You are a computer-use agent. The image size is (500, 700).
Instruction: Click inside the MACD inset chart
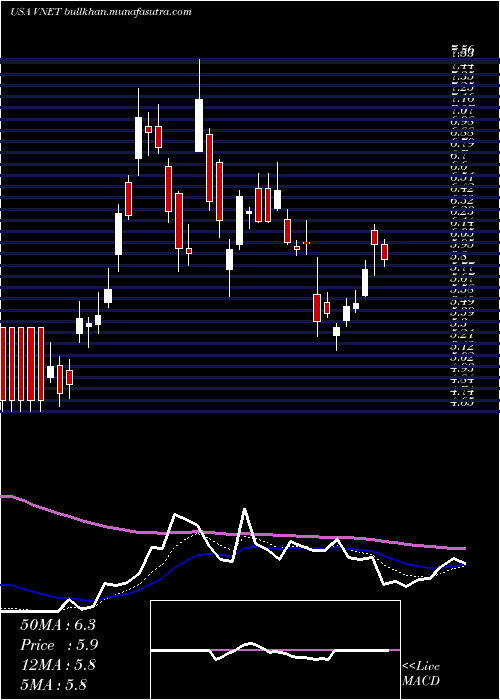275,650
